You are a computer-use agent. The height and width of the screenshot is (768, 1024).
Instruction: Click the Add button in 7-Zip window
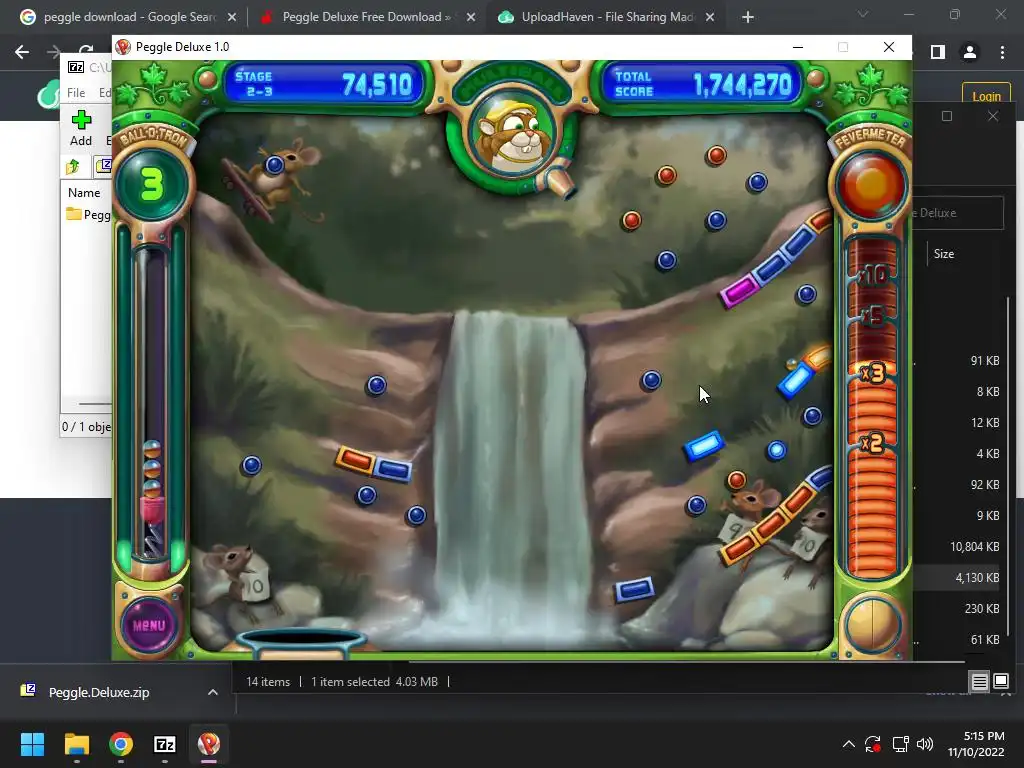pos(81,128)
